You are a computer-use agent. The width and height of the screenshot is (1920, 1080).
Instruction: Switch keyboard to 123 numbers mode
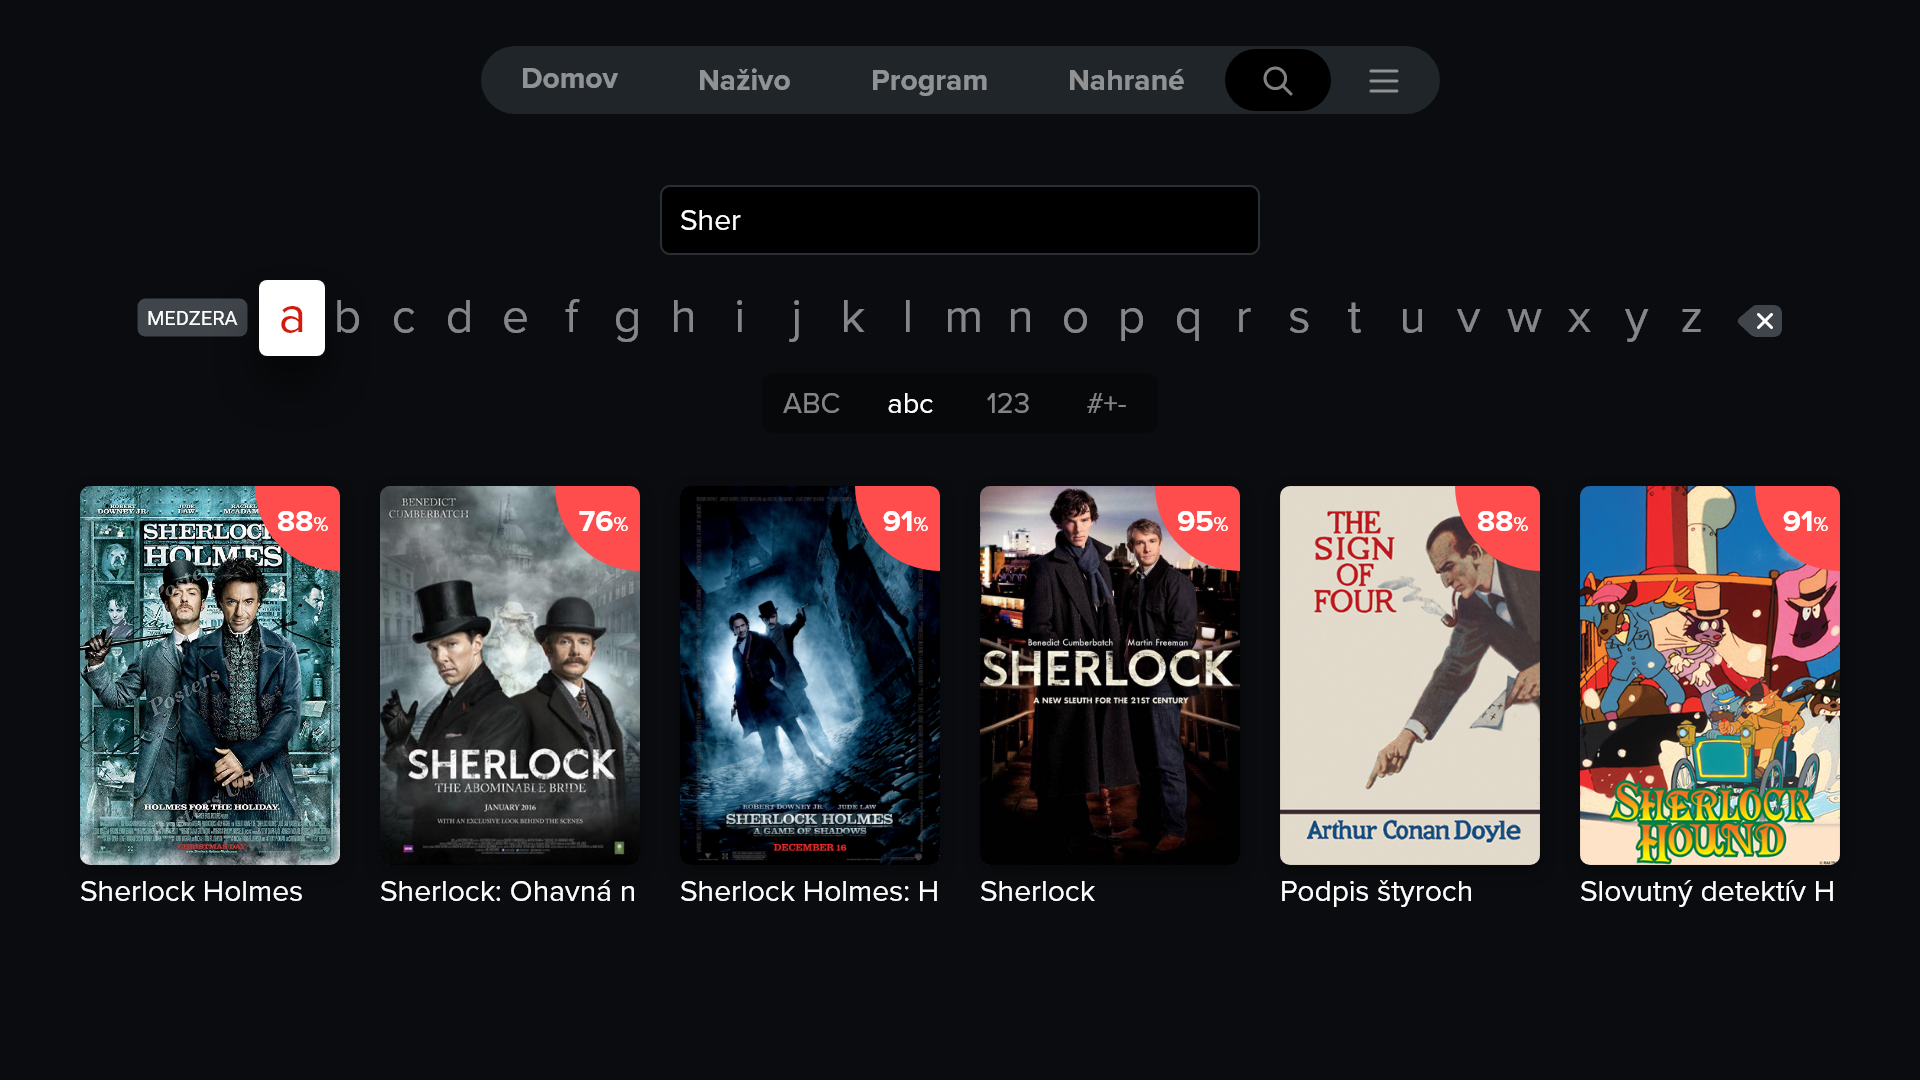(x=1007, y=403)
